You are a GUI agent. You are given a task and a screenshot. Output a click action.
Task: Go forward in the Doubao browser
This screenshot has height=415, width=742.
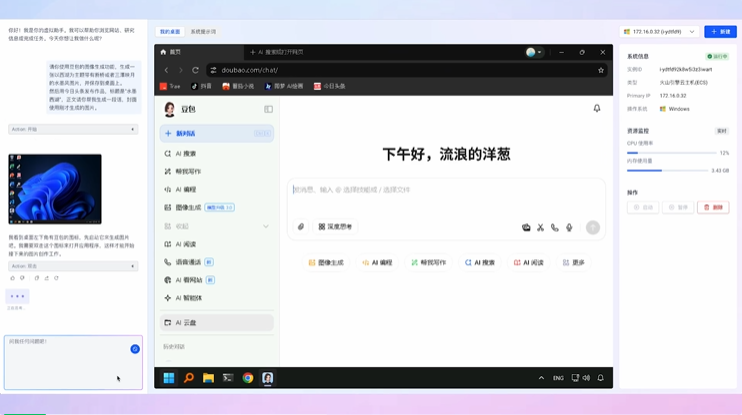pos(181,70)
